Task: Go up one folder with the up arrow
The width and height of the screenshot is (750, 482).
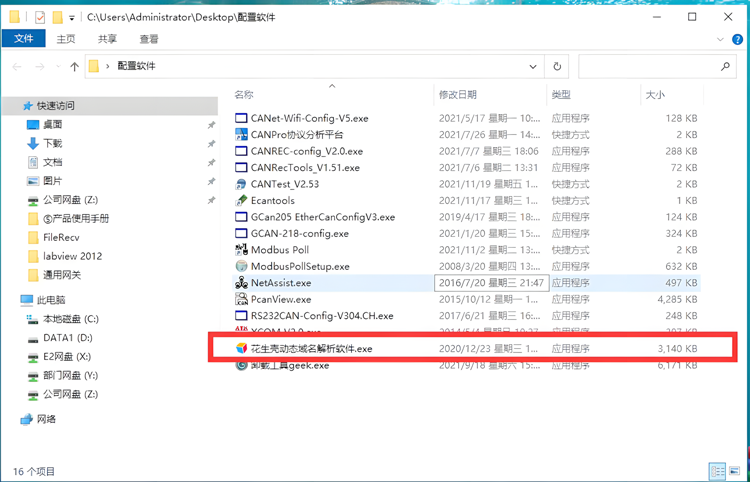Action: coord(74,67)
